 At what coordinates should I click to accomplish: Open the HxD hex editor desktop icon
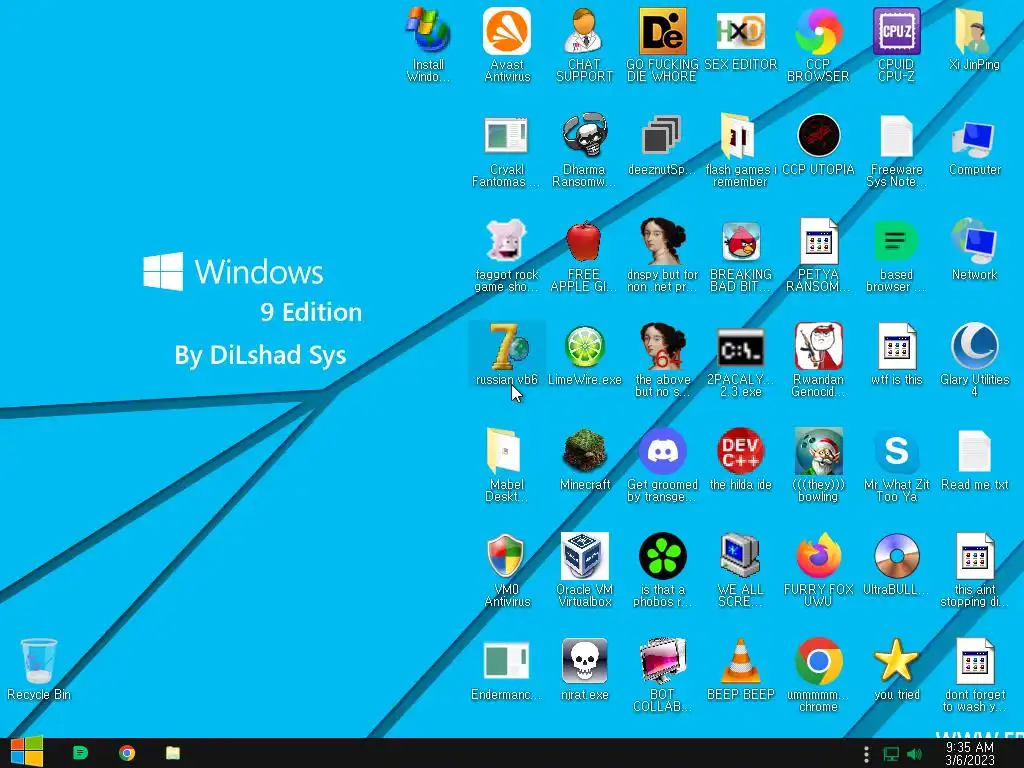[741, 38]
